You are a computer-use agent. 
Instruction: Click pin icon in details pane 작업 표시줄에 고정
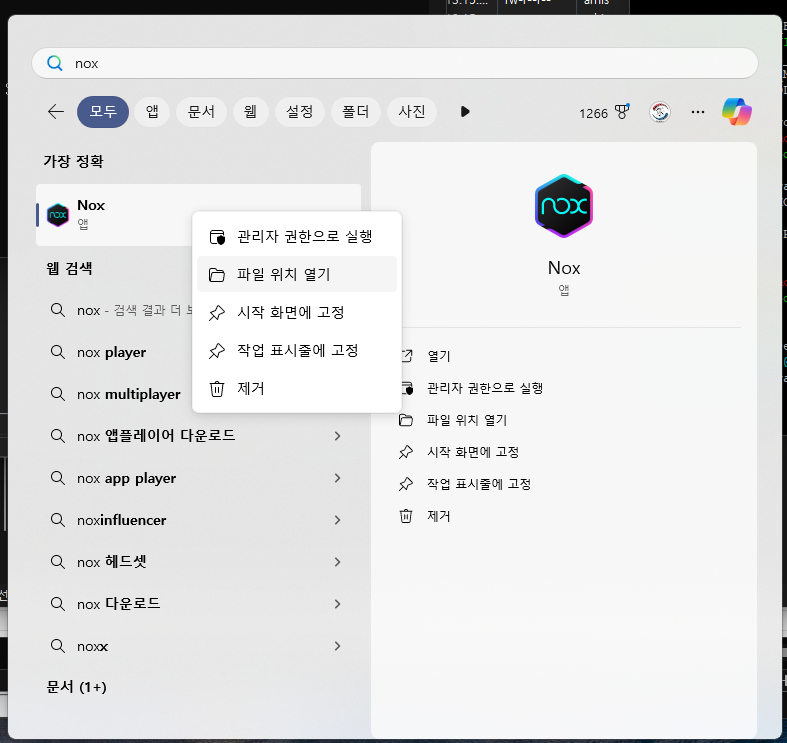coord(406,484)
